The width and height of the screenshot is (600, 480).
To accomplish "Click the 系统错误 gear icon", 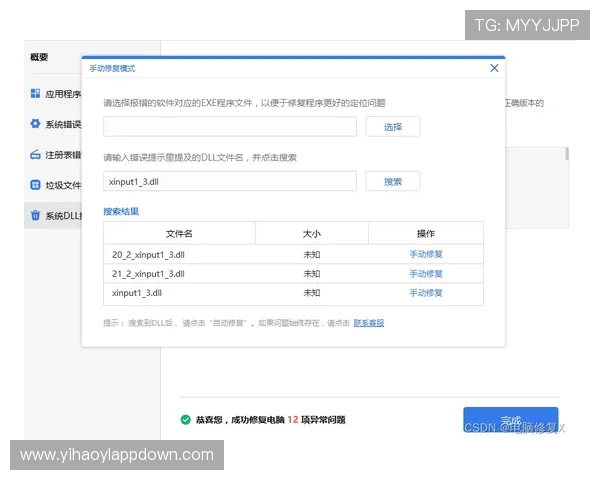I will point(35,124).
